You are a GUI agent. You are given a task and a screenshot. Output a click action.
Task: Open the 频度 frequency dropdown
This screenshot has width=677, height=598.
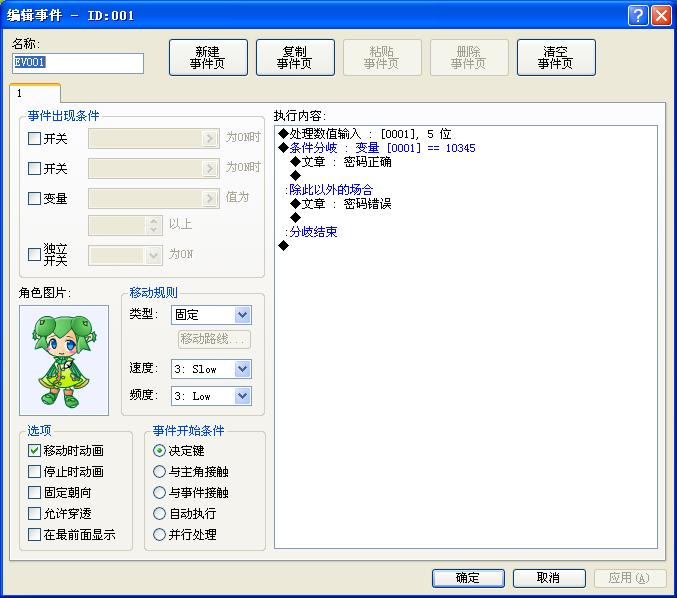(x=211, y=396)
